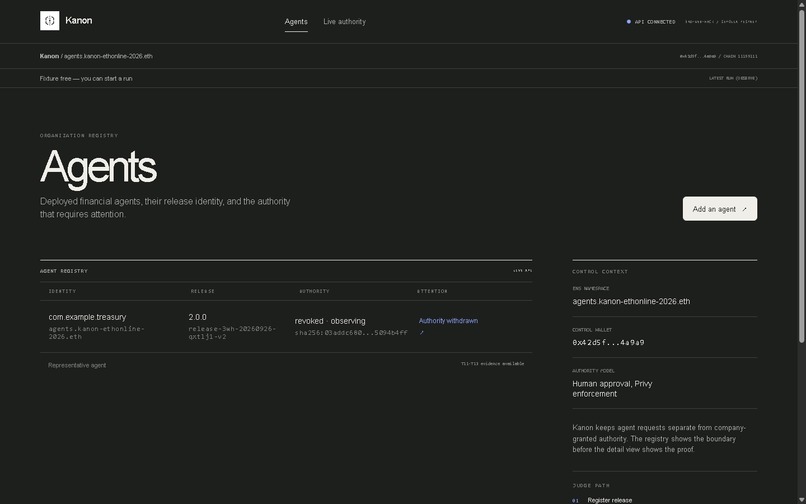Click the LATEST RUN indicator
Image resolution: width=806 pixels, height=504 pixels.
(x=733, y=78)
